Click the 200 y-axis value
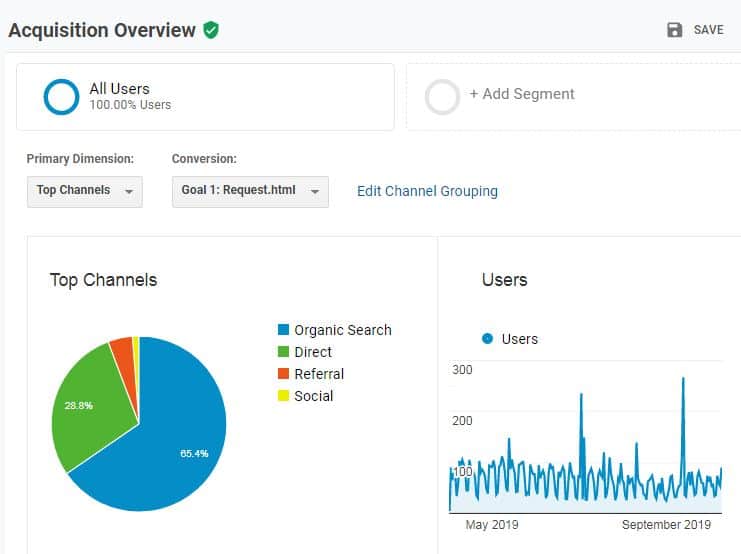This screenshot has height=554, width=741. pos(462,421)
